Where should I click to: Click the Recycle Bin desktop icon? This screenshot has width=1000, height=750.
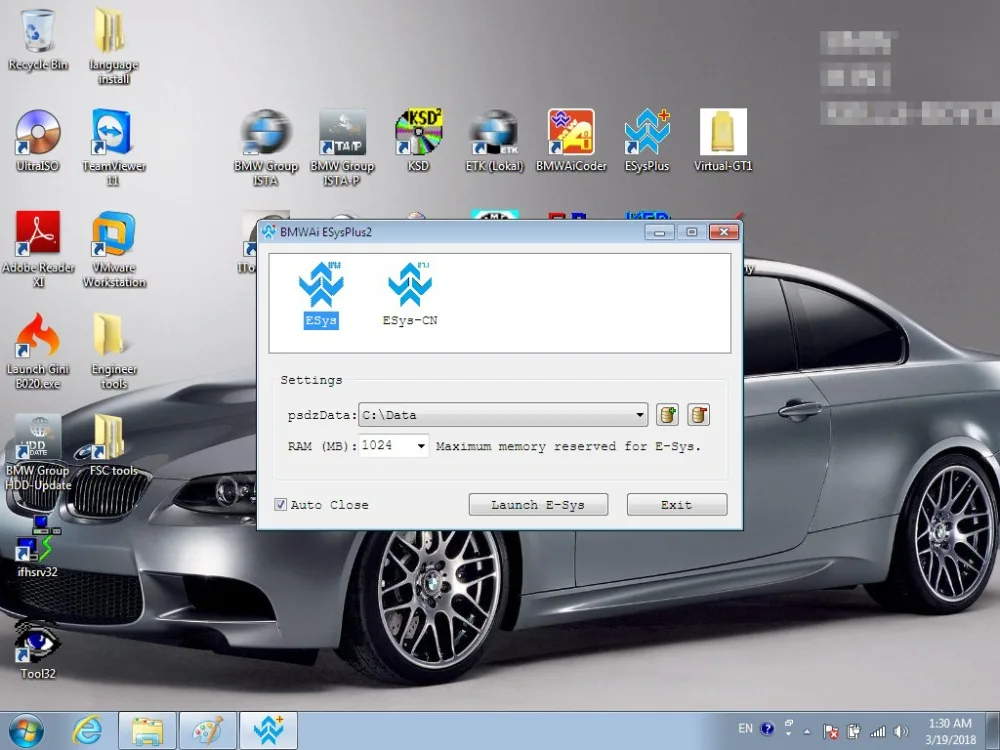pyautogui.click(x=38, y=40)
